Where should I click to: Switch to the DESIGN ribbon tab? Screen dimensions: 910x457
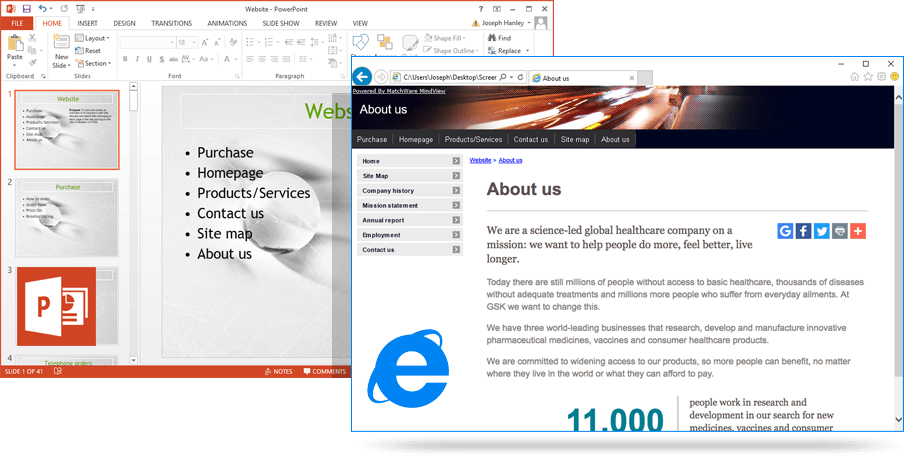click(x=124, y=23)
